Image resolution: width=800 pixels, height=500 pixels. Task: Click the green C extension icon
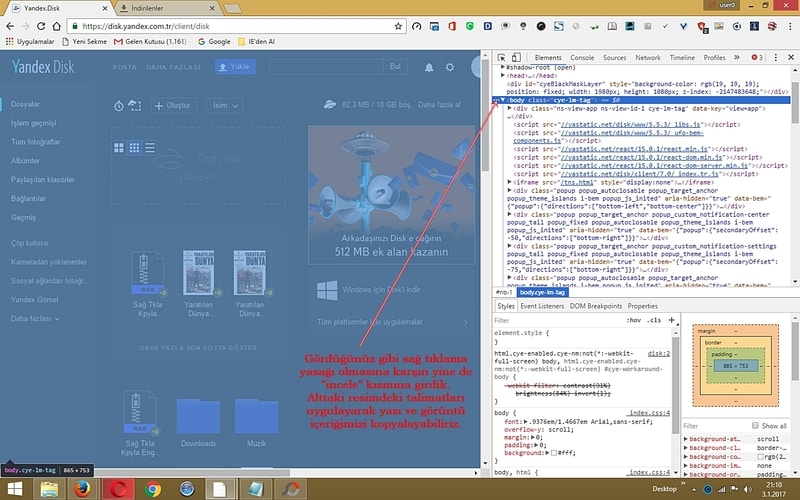coord(469,26)
